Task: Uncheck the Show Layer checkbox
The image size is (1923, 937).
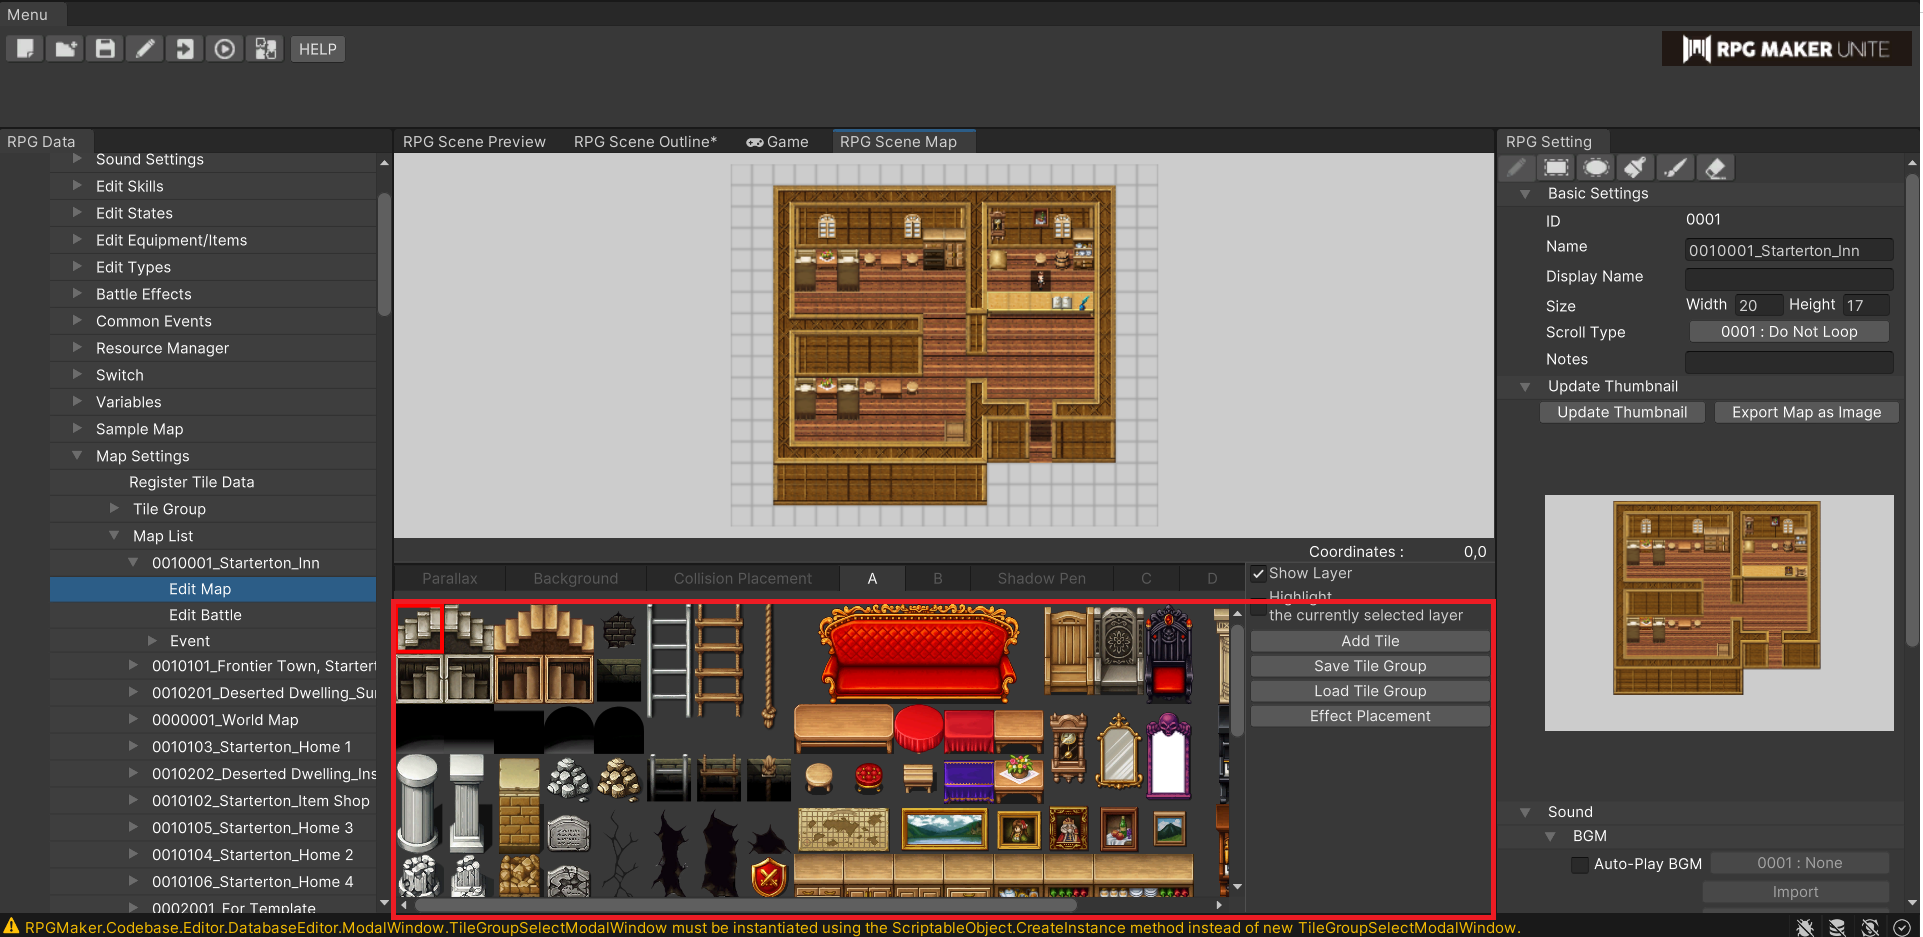Action: pos(1258,573)
